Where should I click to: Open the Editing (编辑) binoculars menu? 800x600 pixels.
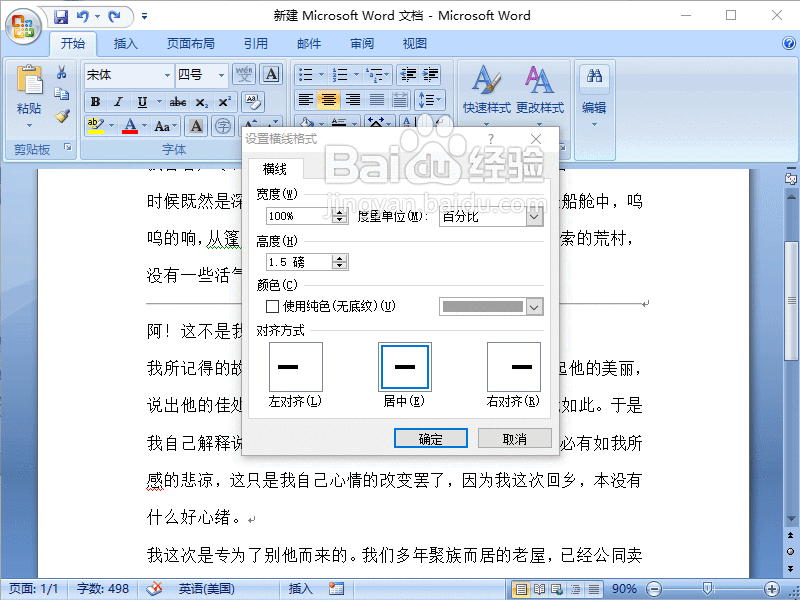coord(594,94)
